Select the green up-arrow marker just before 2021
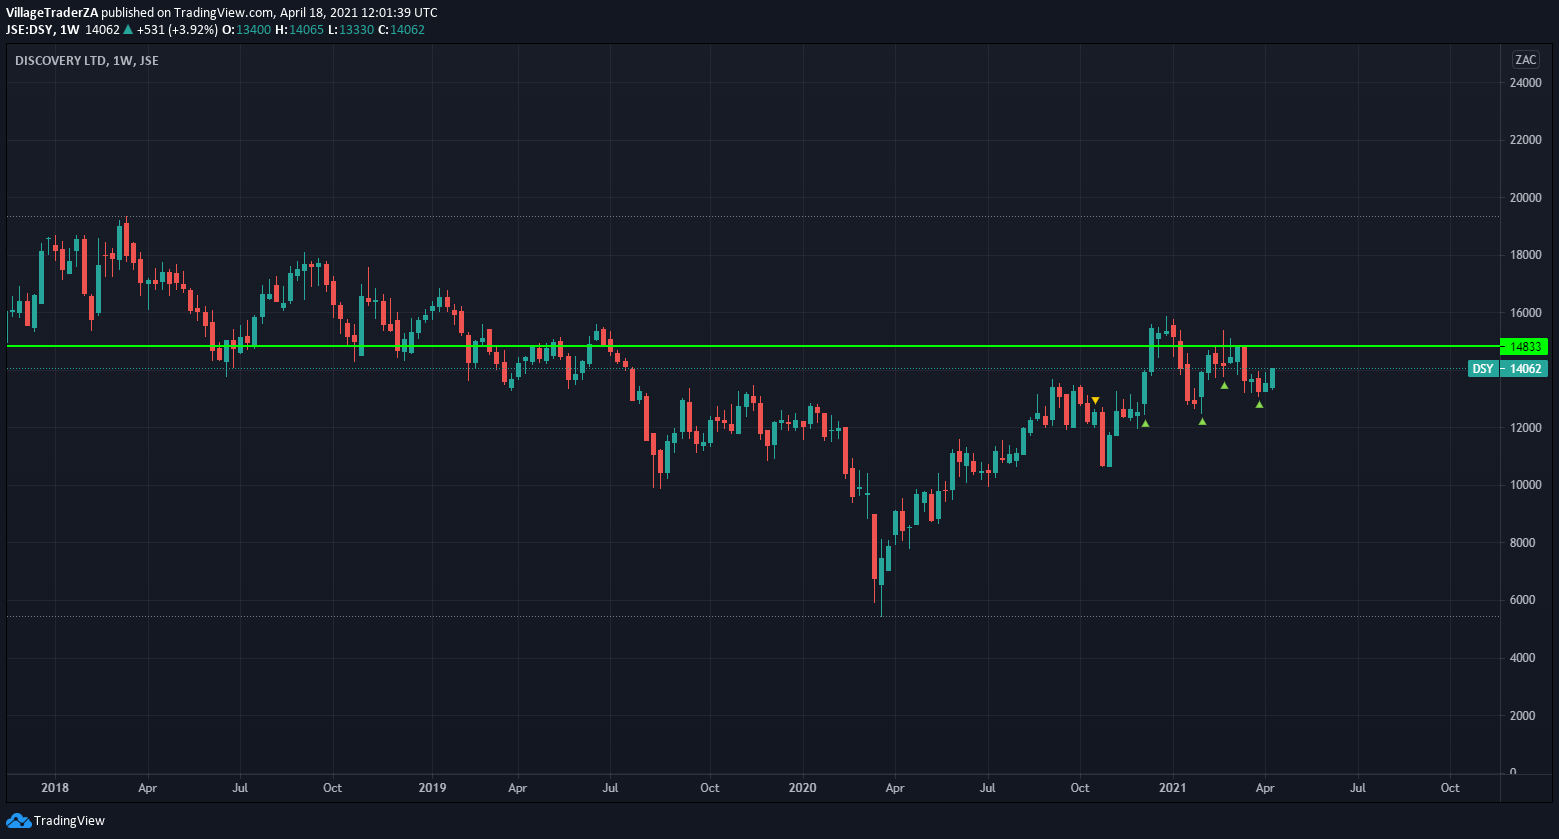 [x=1145, y=424]
